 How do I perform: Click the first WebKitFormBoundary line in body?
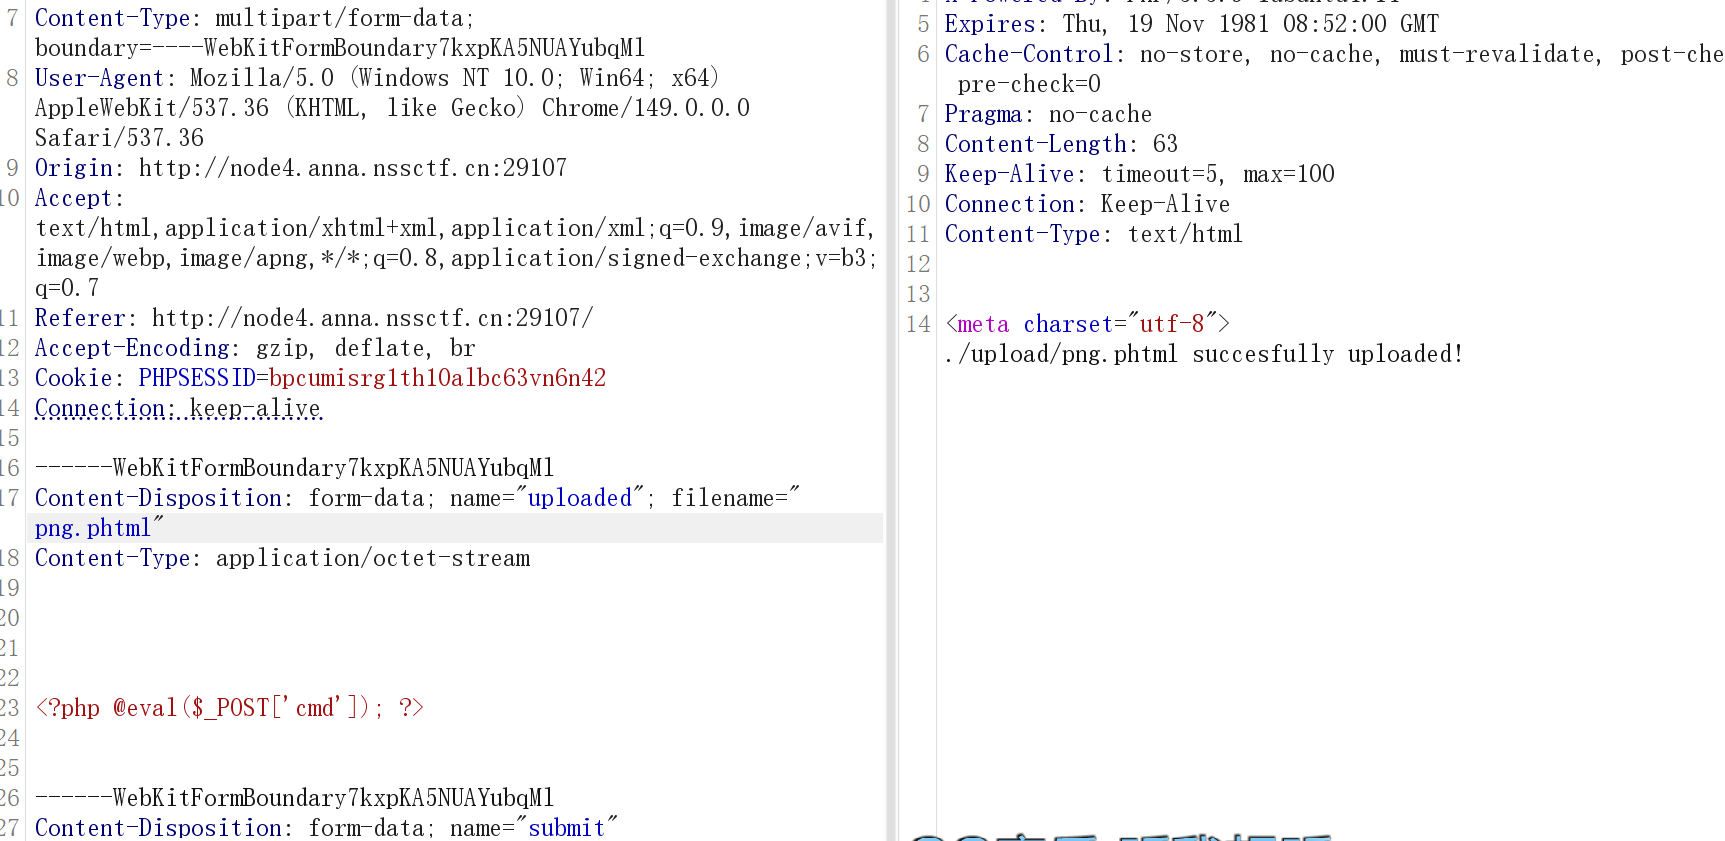point(294,468)
